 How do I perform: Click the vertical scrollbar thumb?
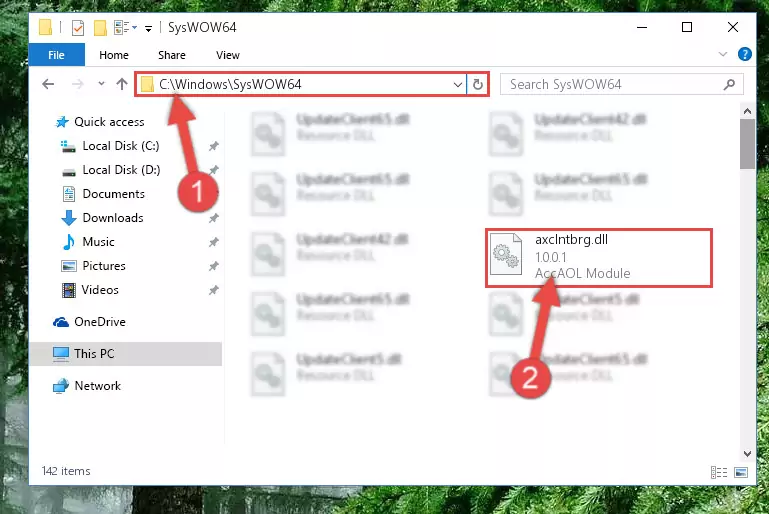(747, 144)
